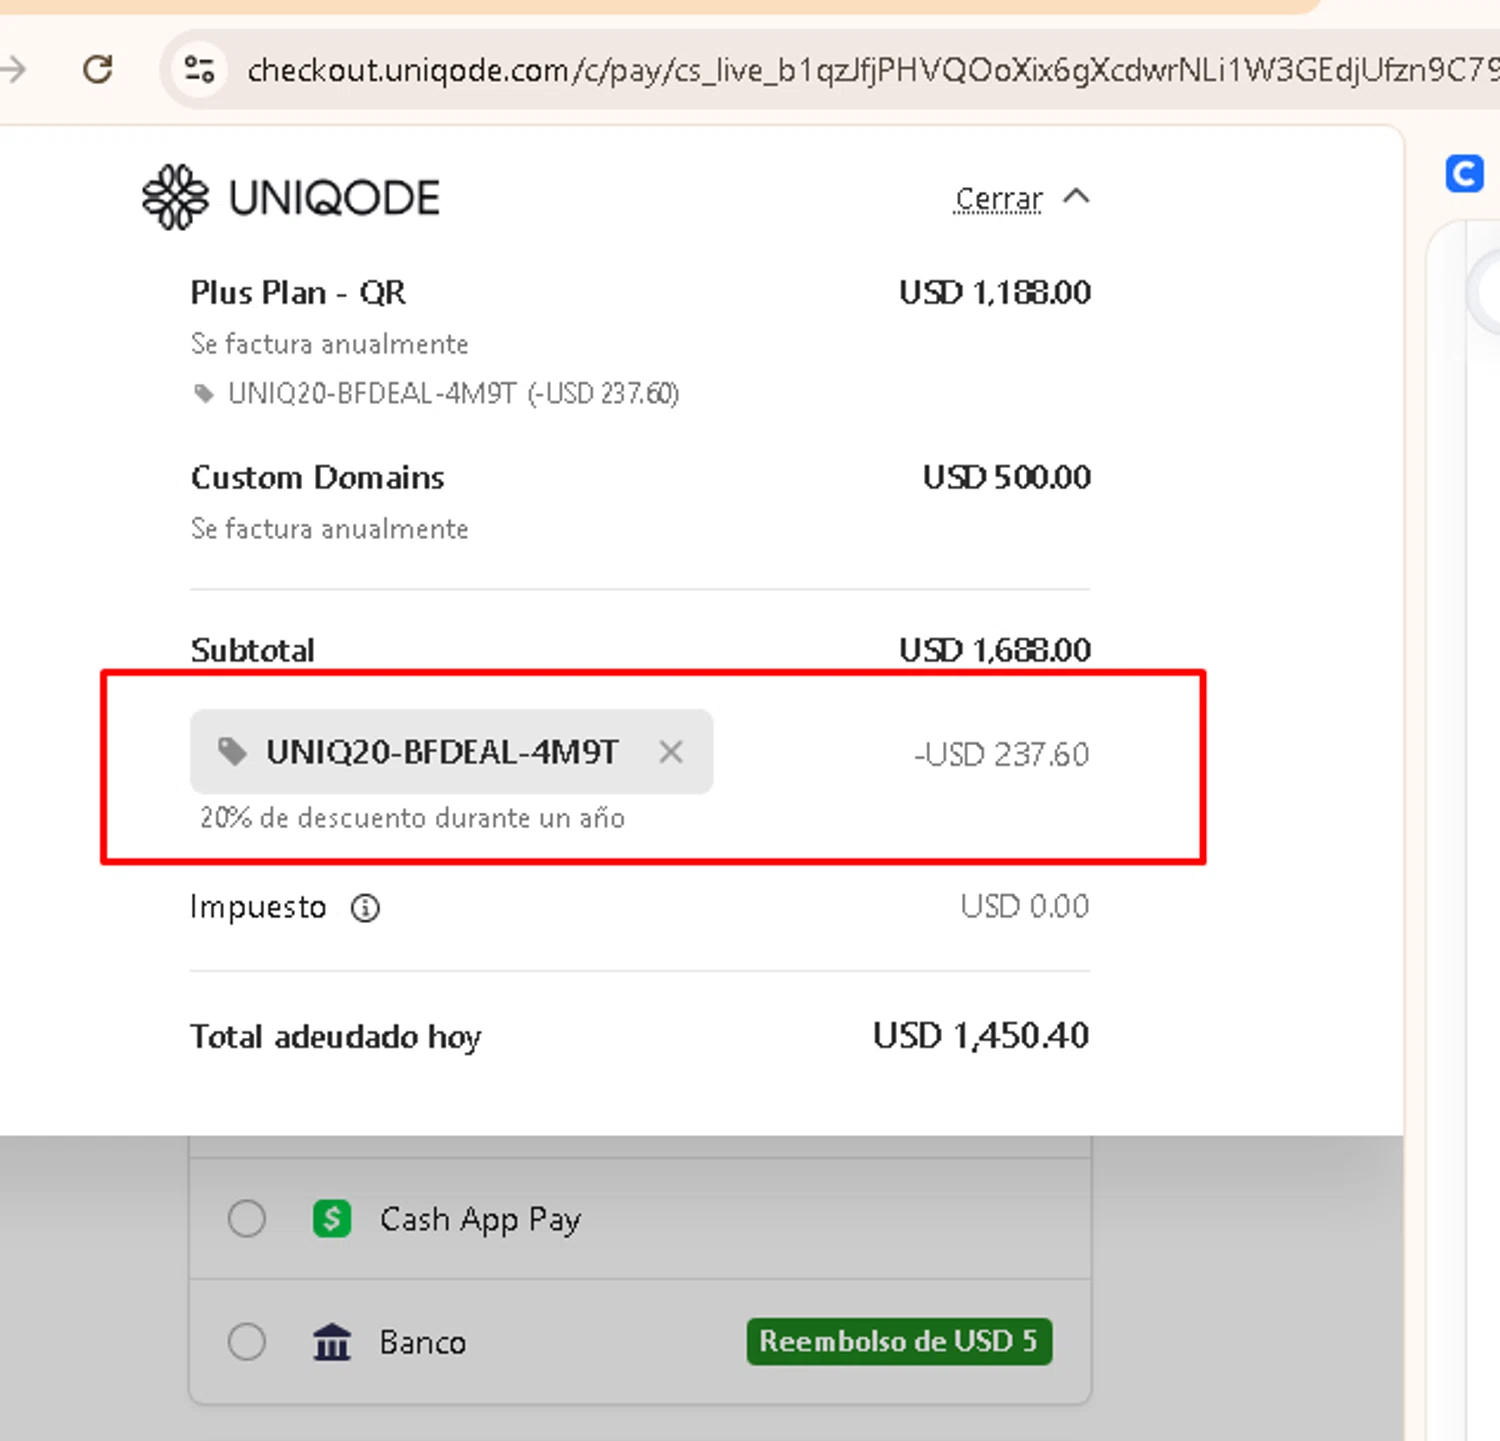This screenshot has height=1441, width=1500.
Task: Click the Reembolso de USD 5 badge
Action: click(899, 1341)
